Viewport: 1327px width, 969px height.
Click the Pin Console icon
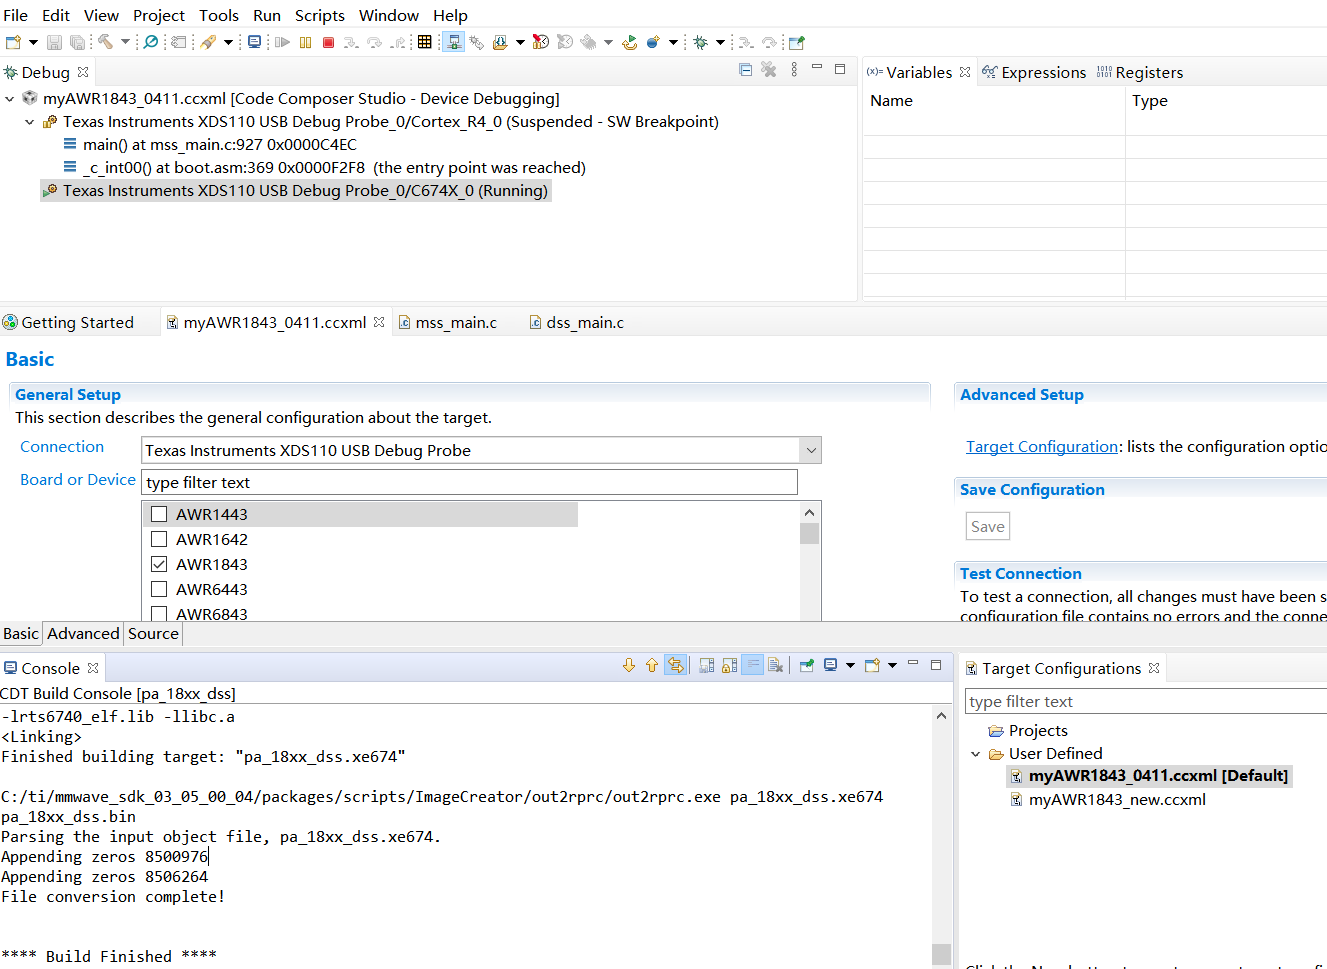pos(806,665)
